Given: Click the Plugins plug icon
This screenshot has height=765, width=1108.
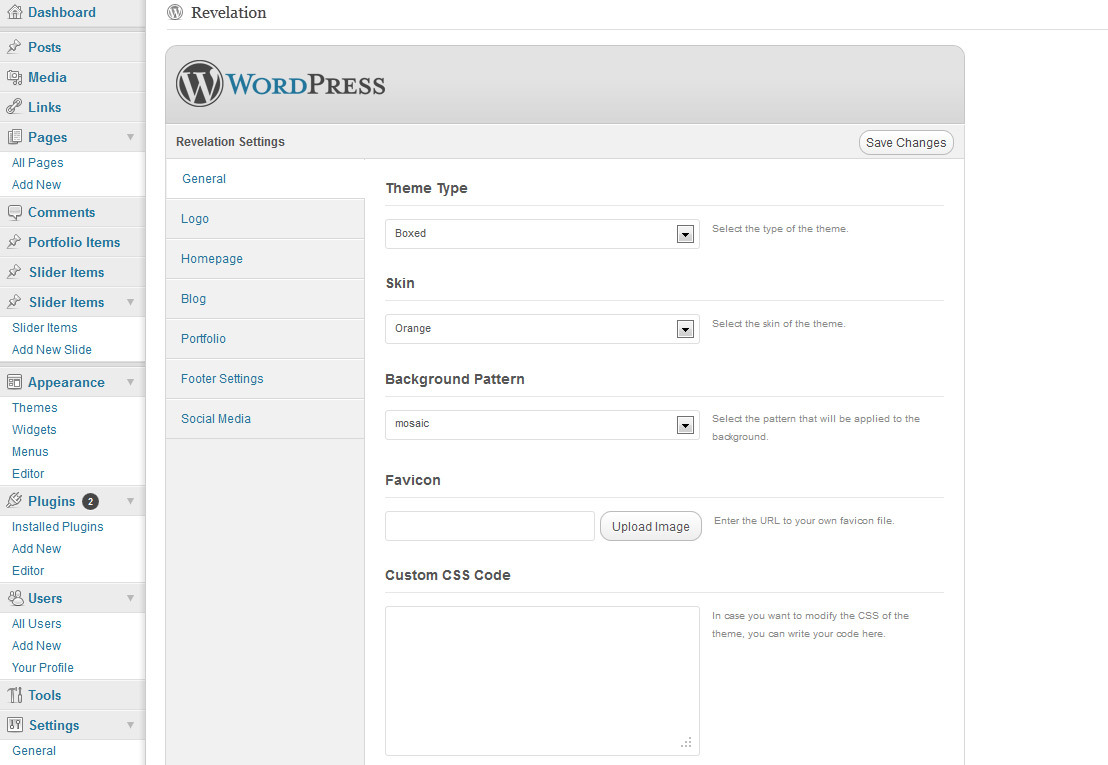Looking at the screenshot, I should (14, 501).
